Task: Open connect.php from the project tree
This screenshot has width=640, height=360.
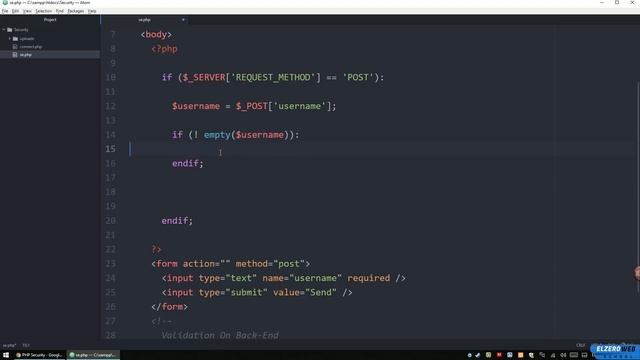Action: click(x=31, y=47)
